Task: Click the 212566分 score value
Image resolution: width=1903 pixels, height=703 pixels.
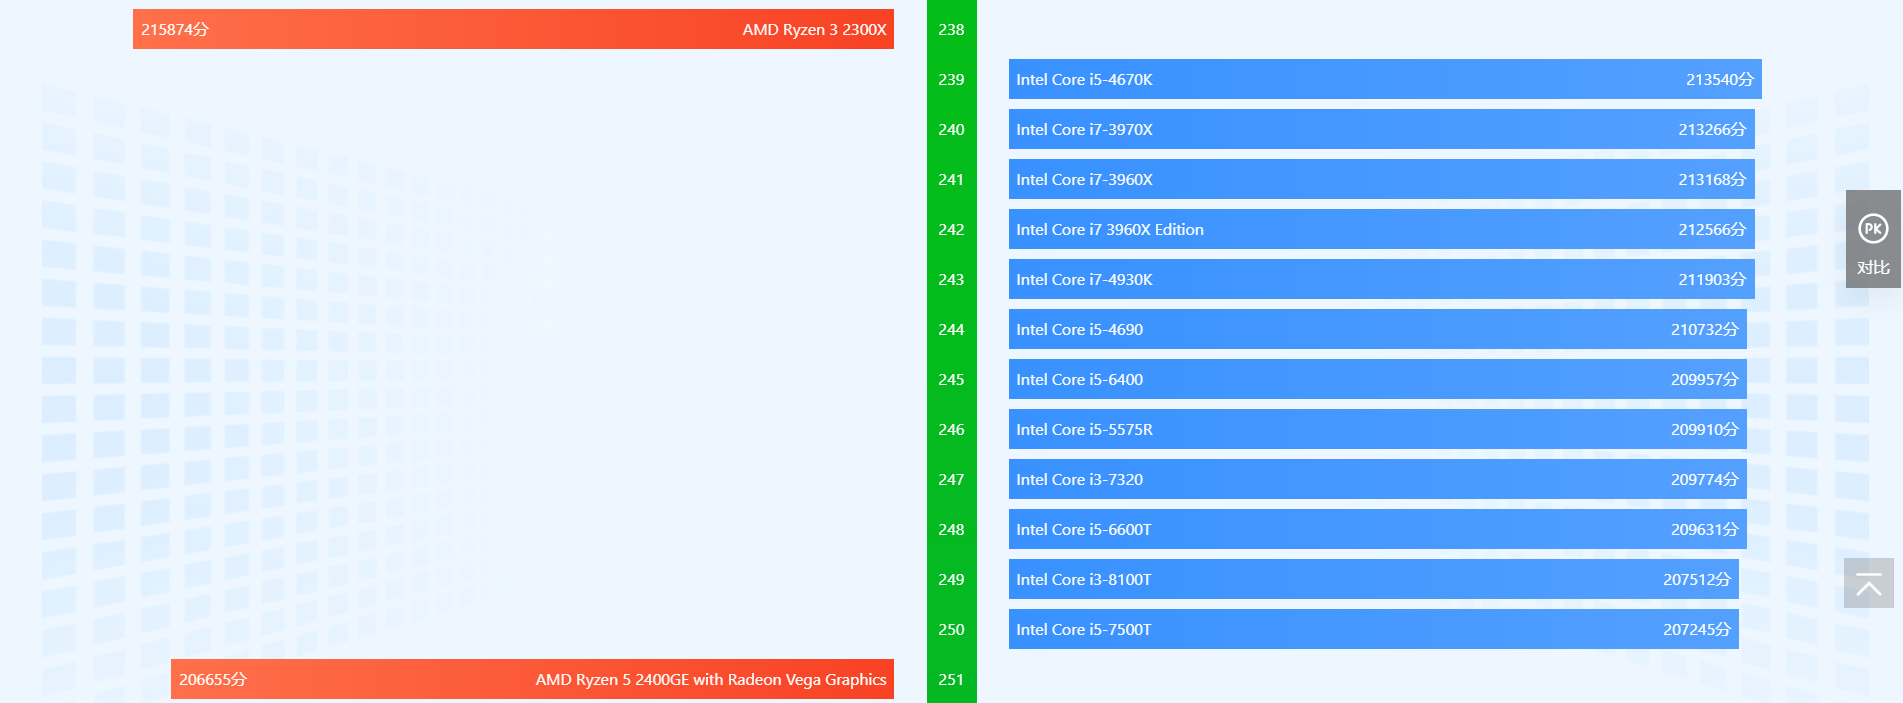Action: point(1712,229)
